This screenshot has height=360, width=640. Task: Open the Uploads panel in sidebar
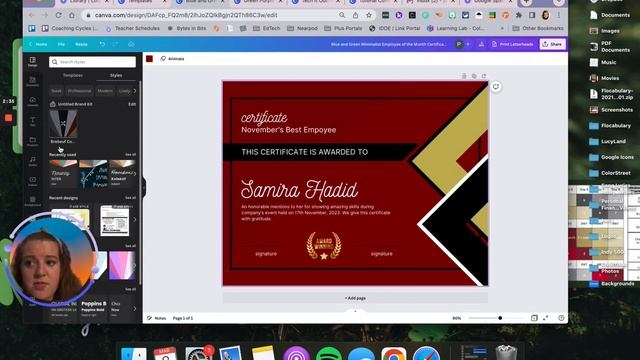tap(33, 101)
